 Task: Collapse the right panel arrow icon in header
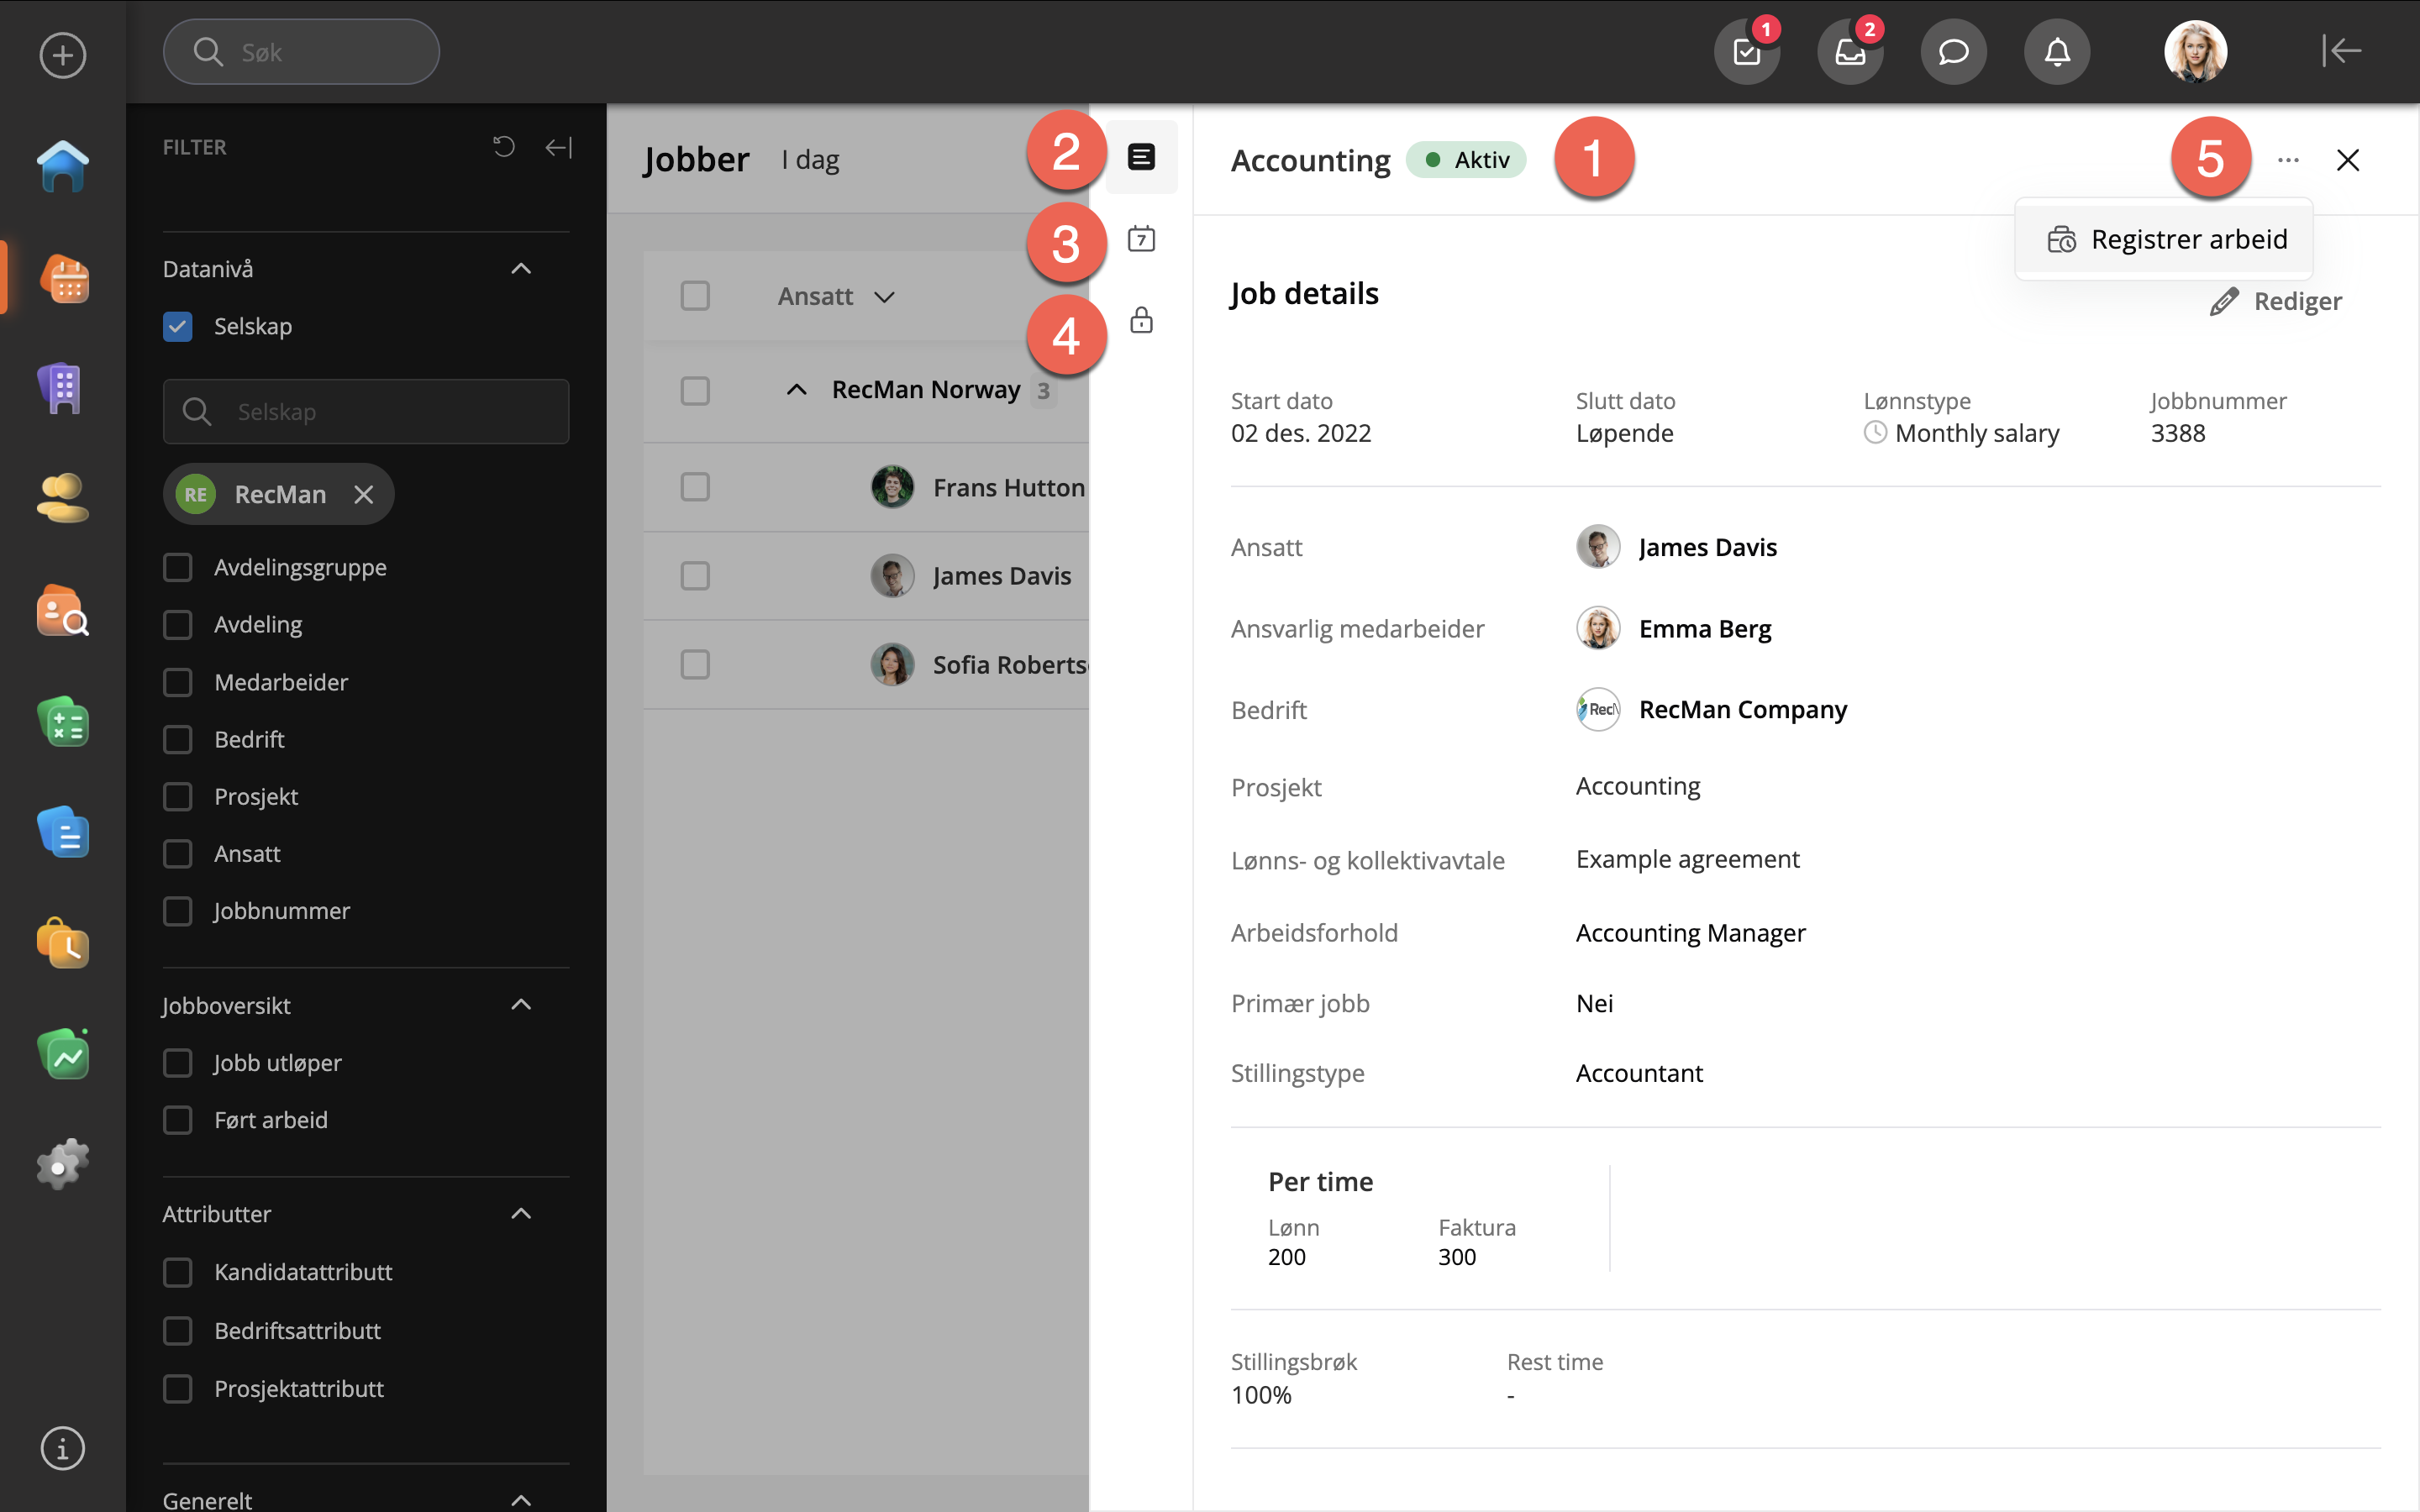2341,50
